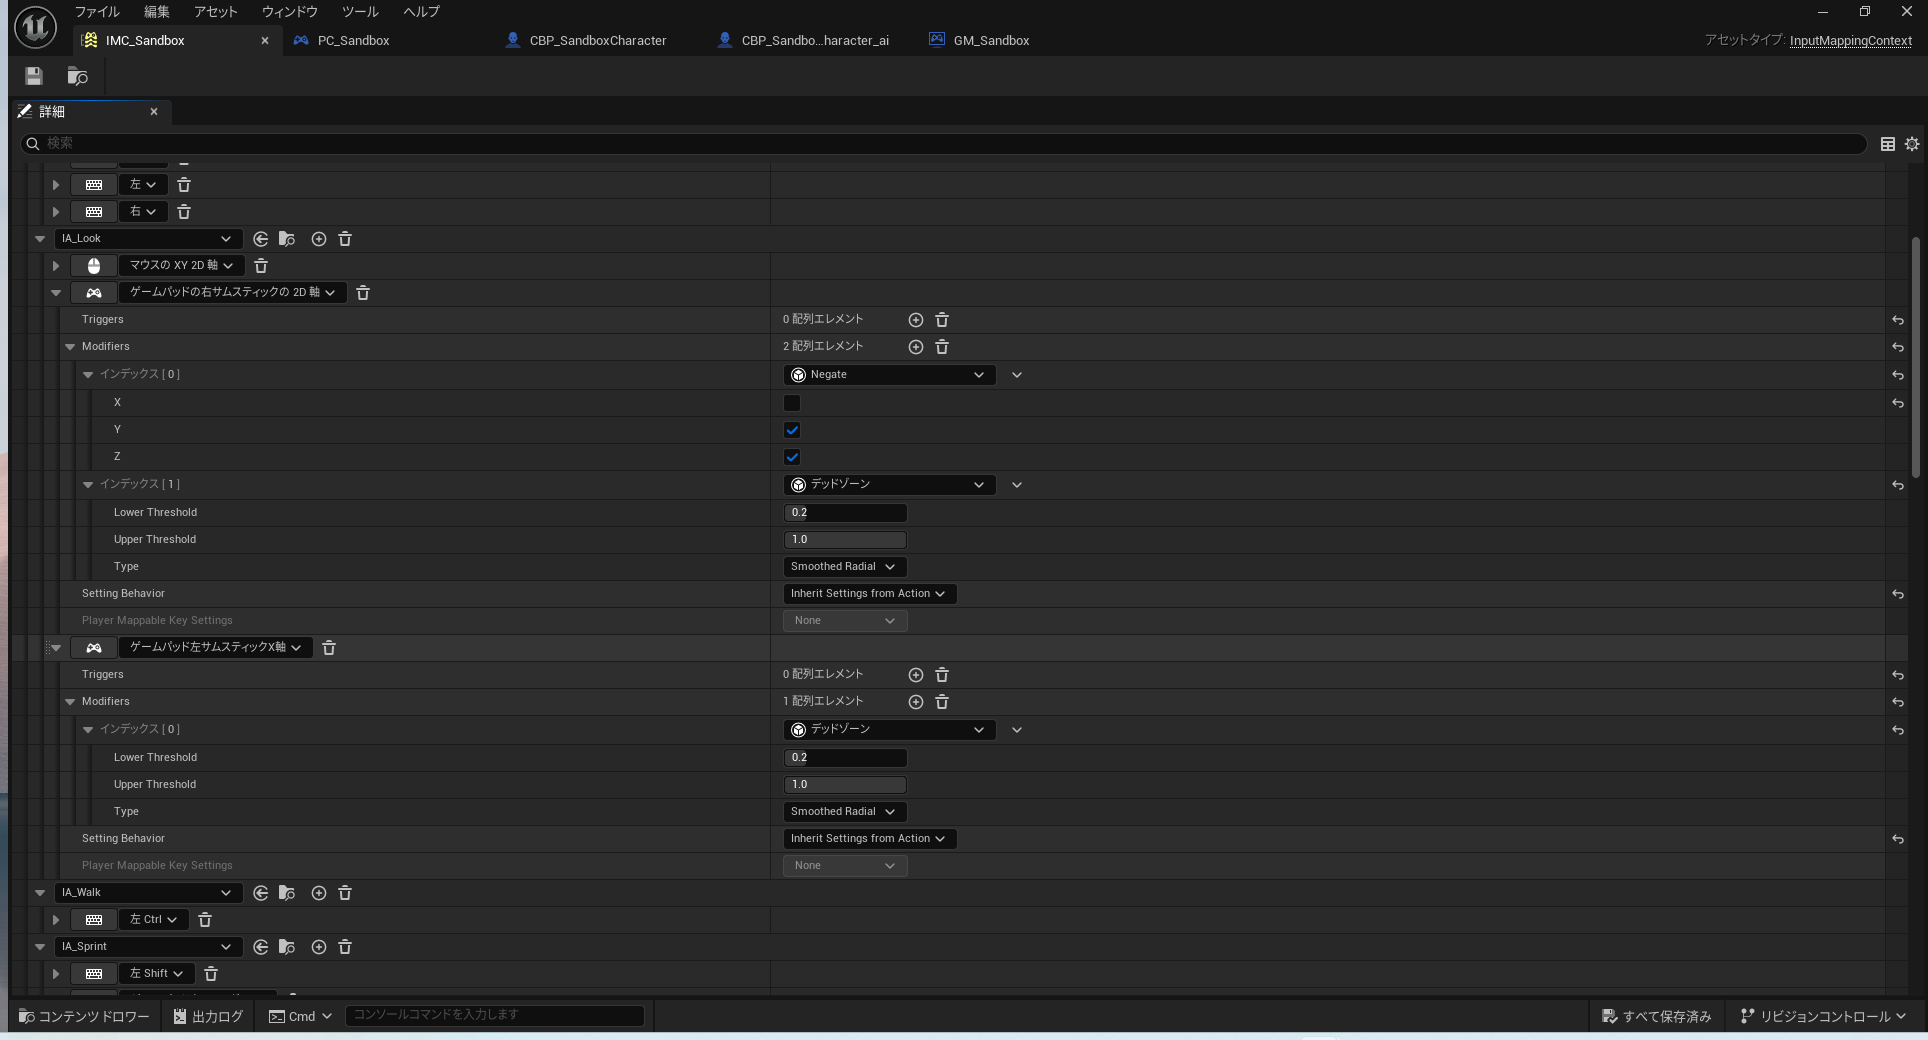Delete the left Shift key mapping

pyautogui.click(x=211, y=974)
